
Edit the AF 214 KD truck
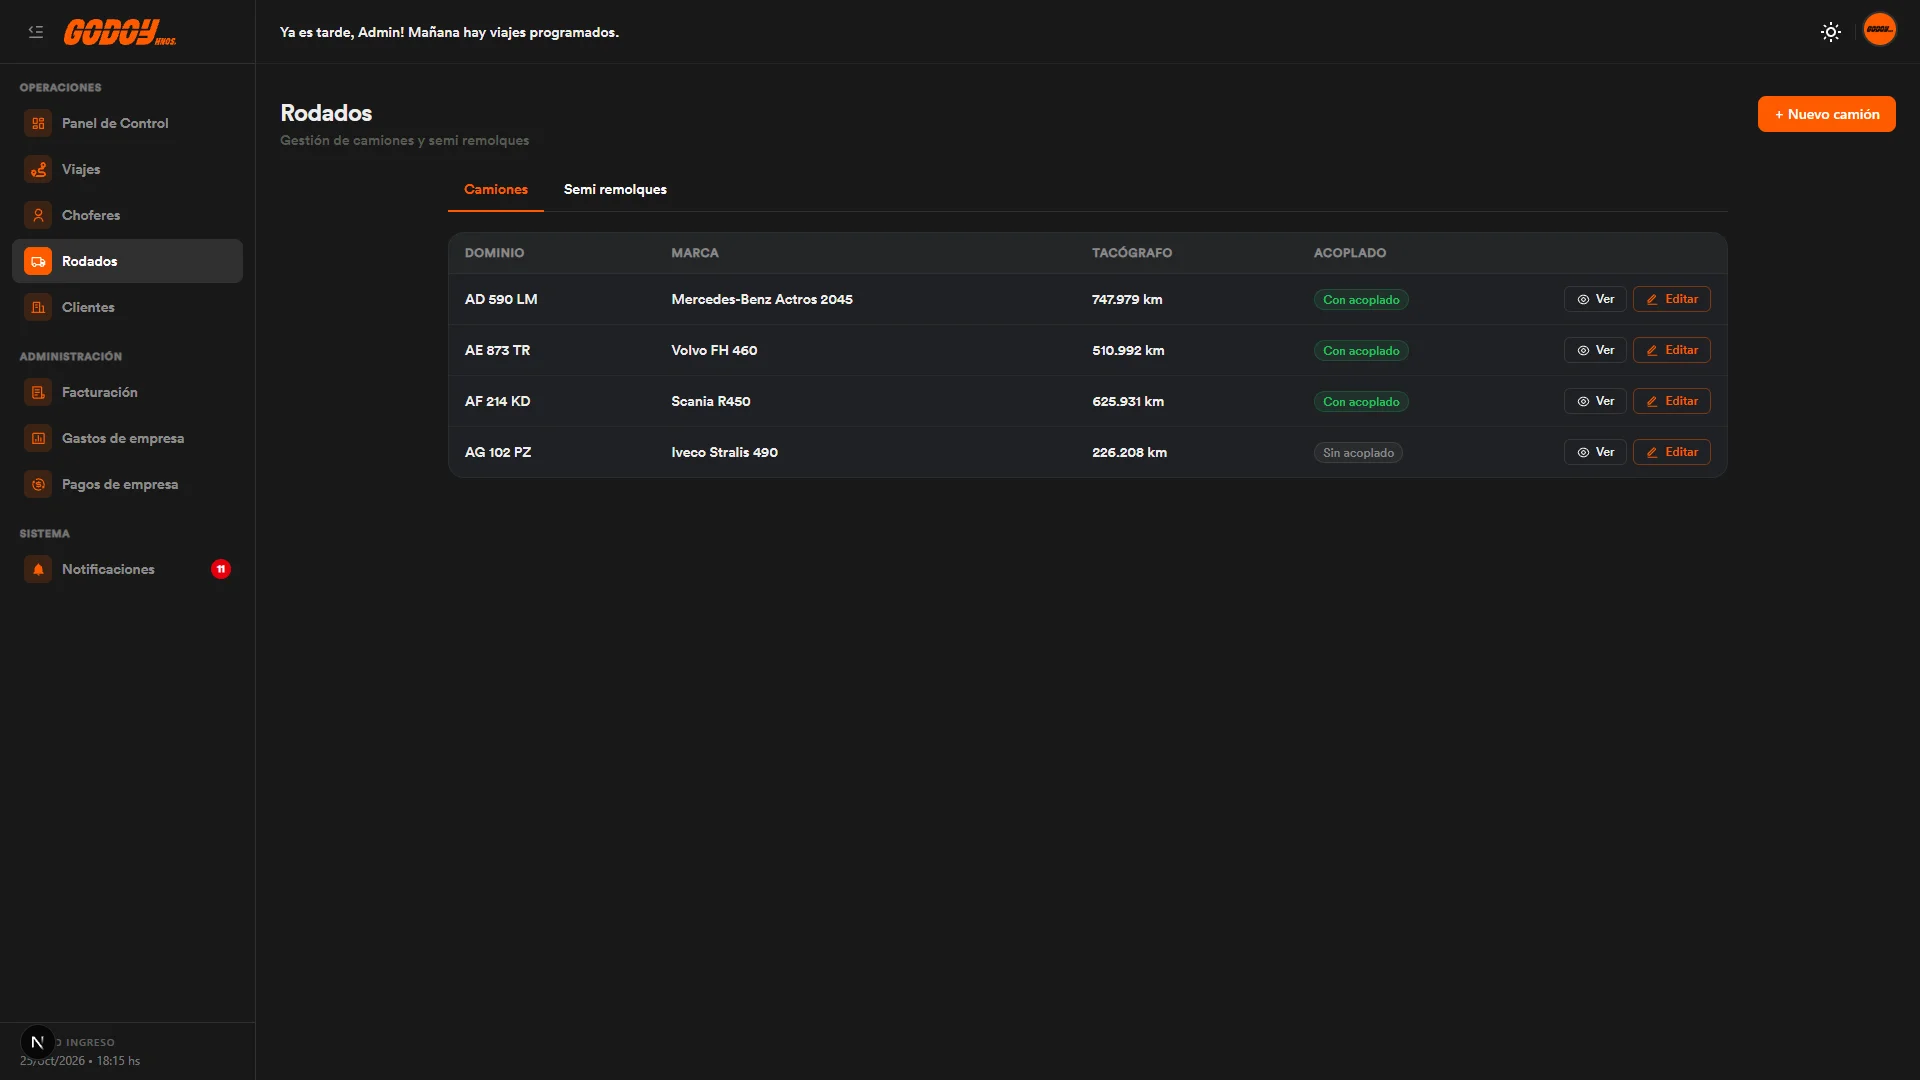[1671, 401]
